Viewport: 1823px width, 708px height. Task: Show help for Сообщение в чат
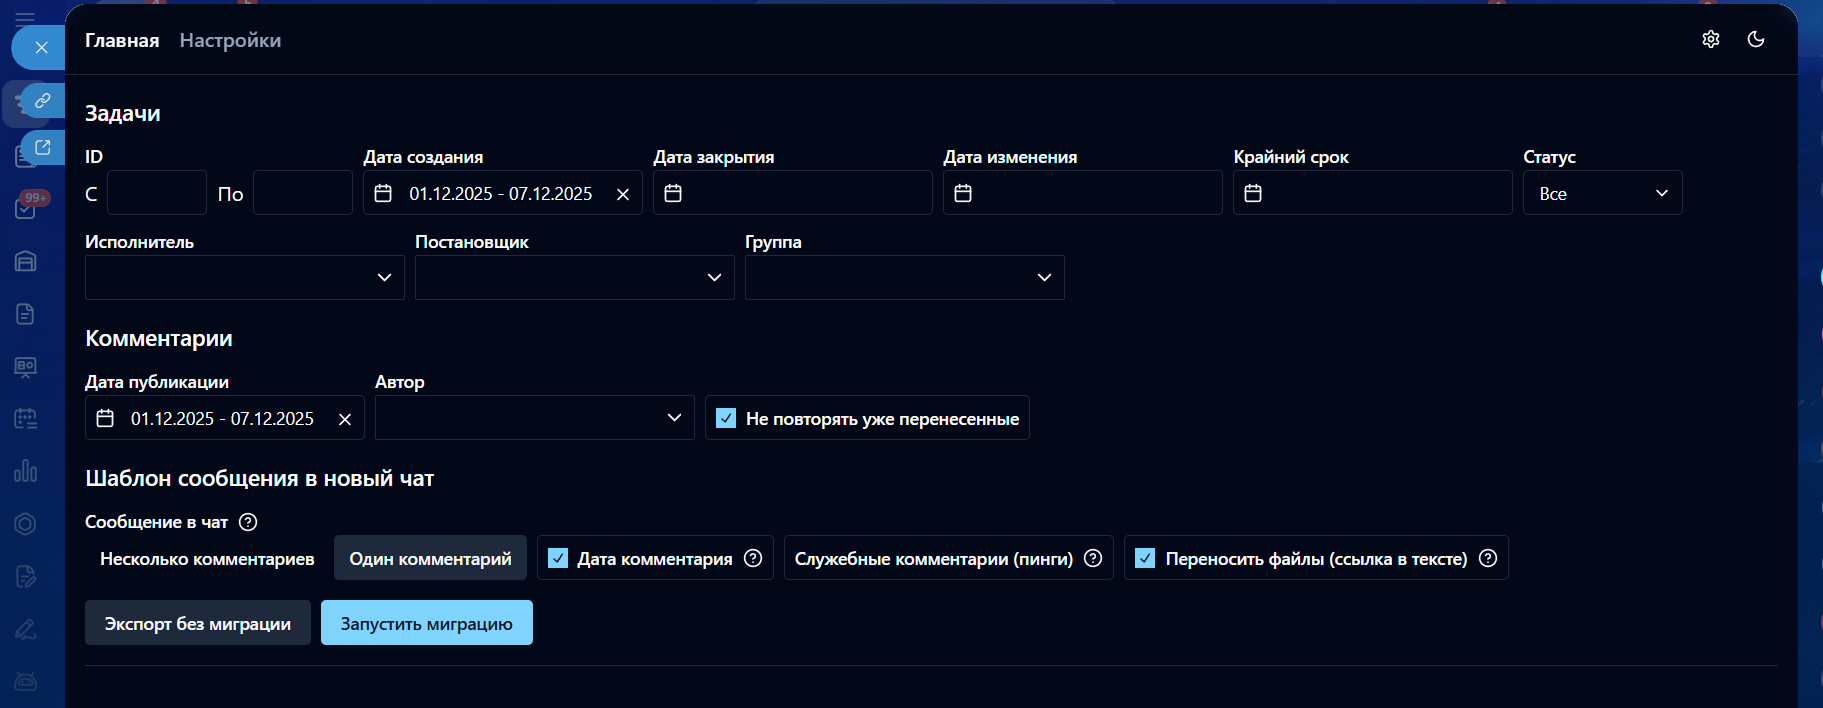coord(249,522)
